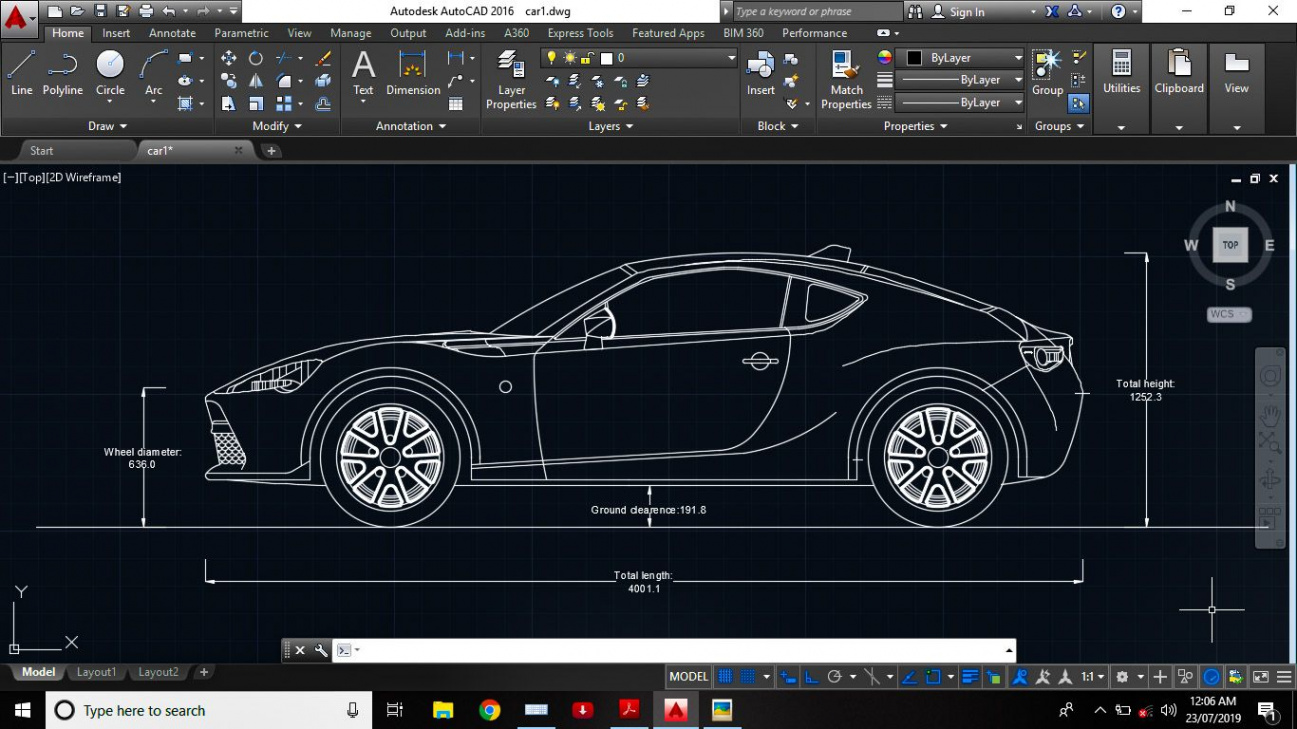Open the annotation scale 1:1 dropdown
Screen dimensions: 1297x729
[x=1092, y=677]
